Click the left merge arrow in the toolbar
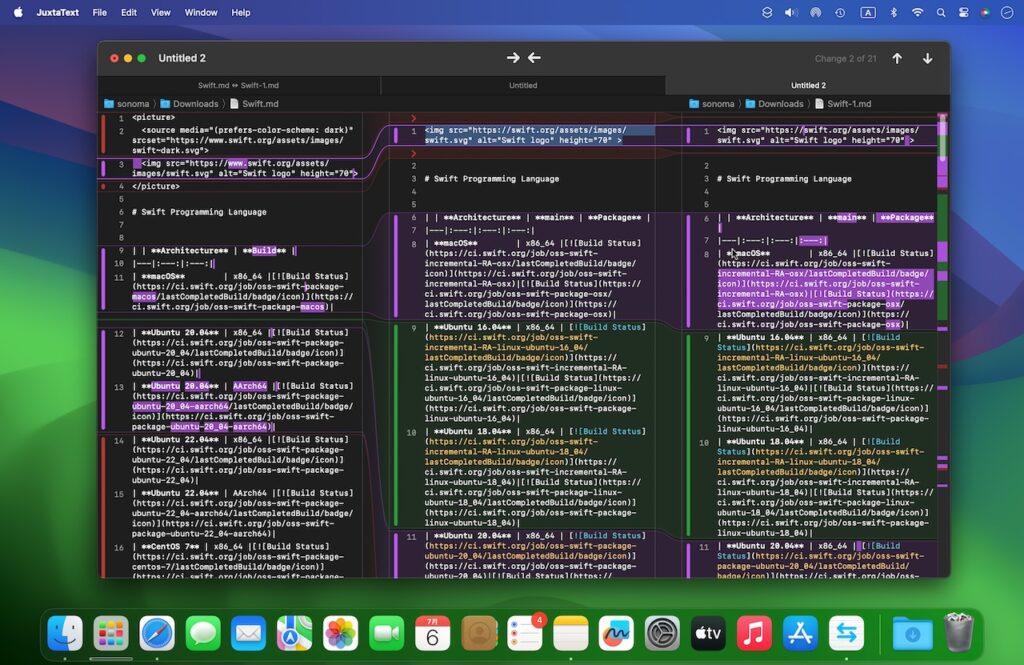This screenshot has width=1024, height=665. [534, 57]
